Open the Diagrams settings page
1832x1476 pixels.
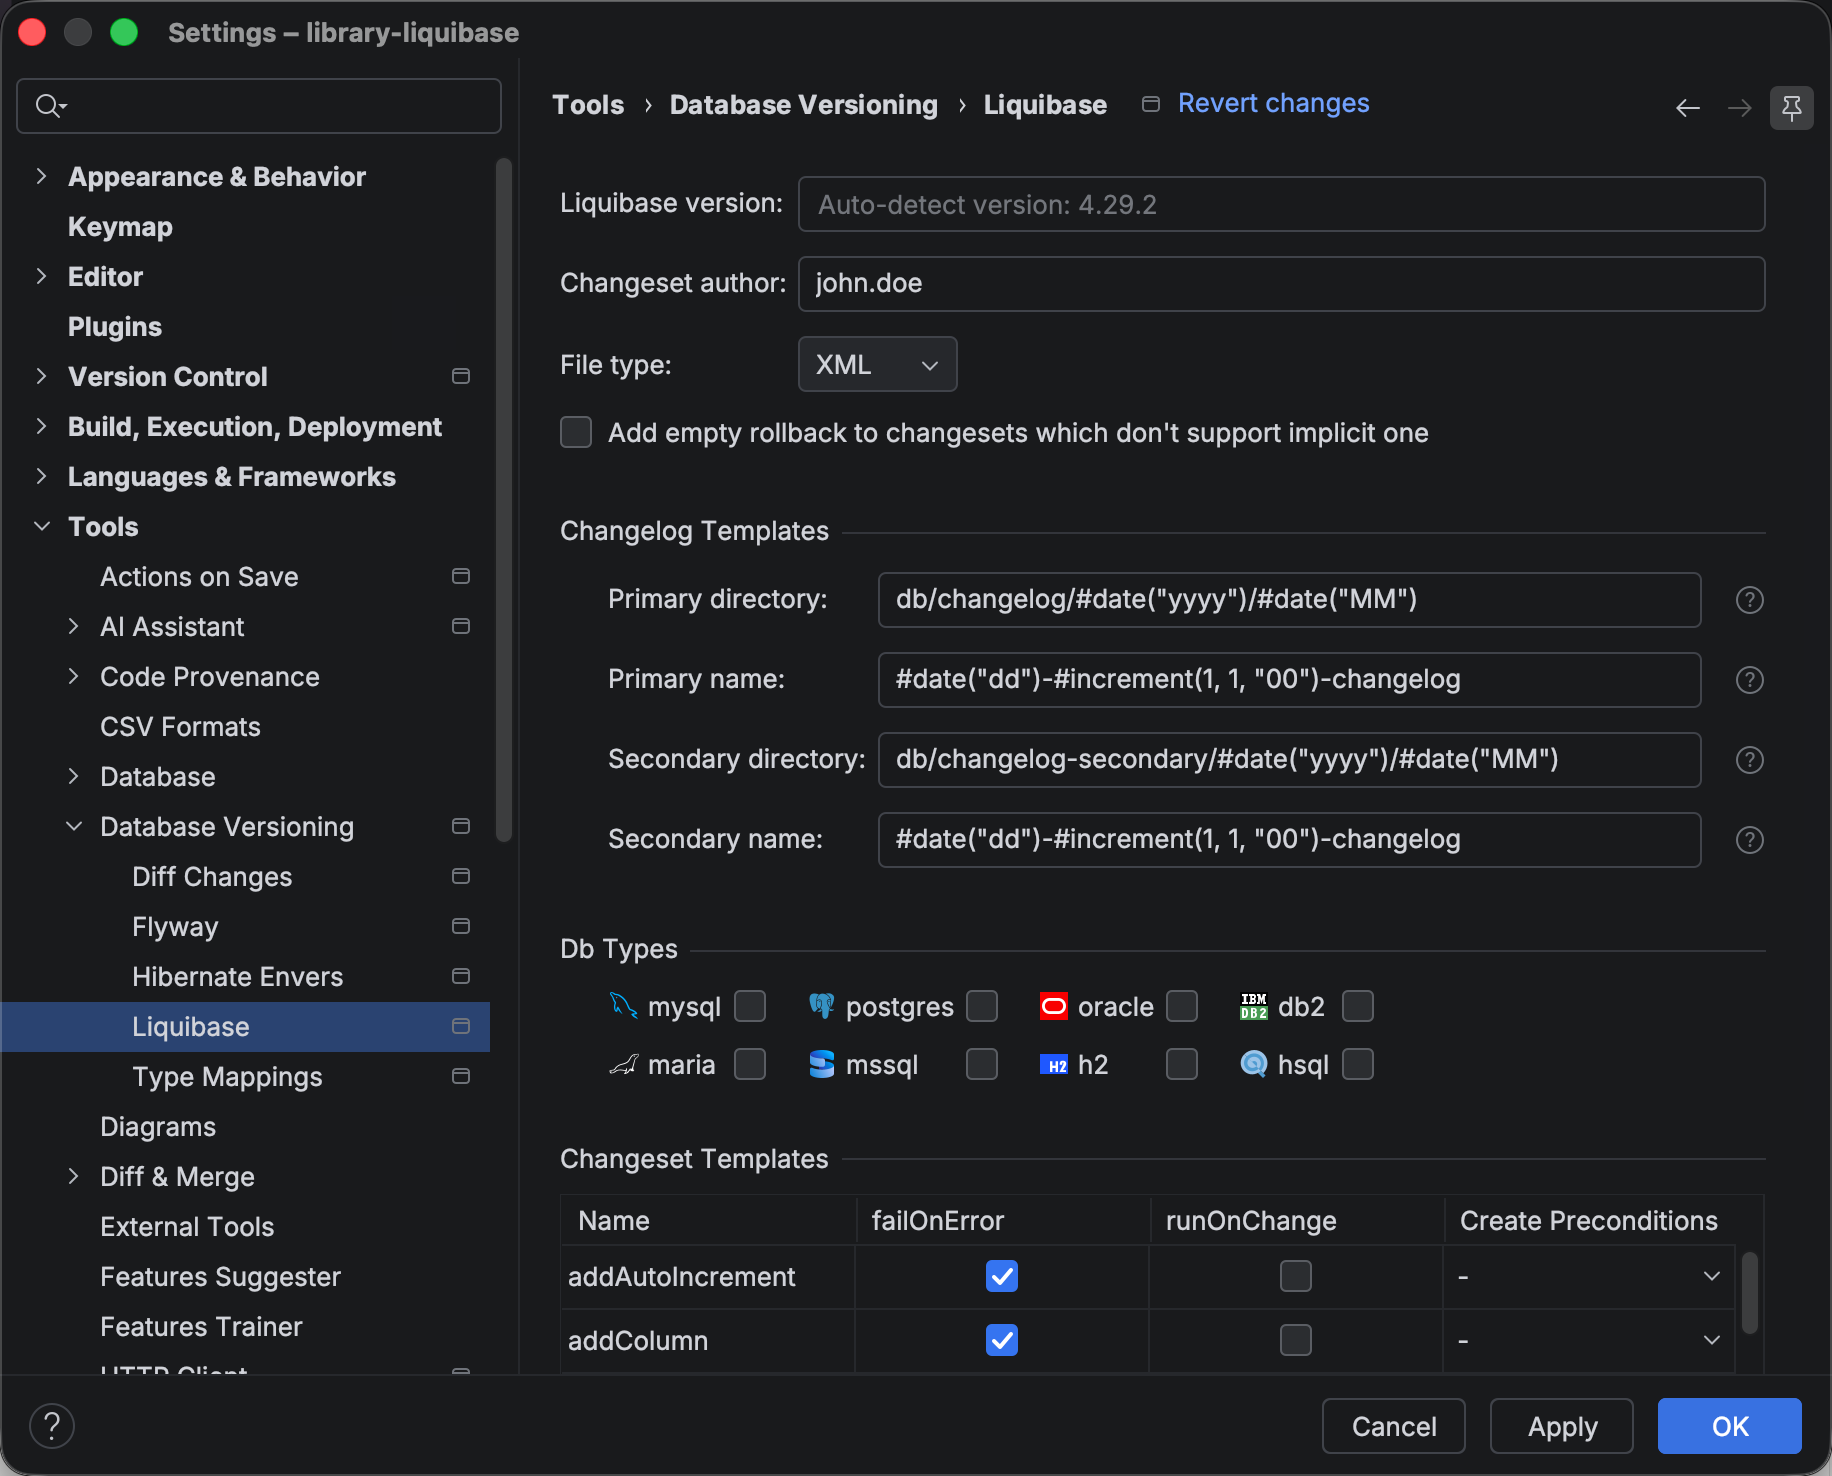point(158,1127)
